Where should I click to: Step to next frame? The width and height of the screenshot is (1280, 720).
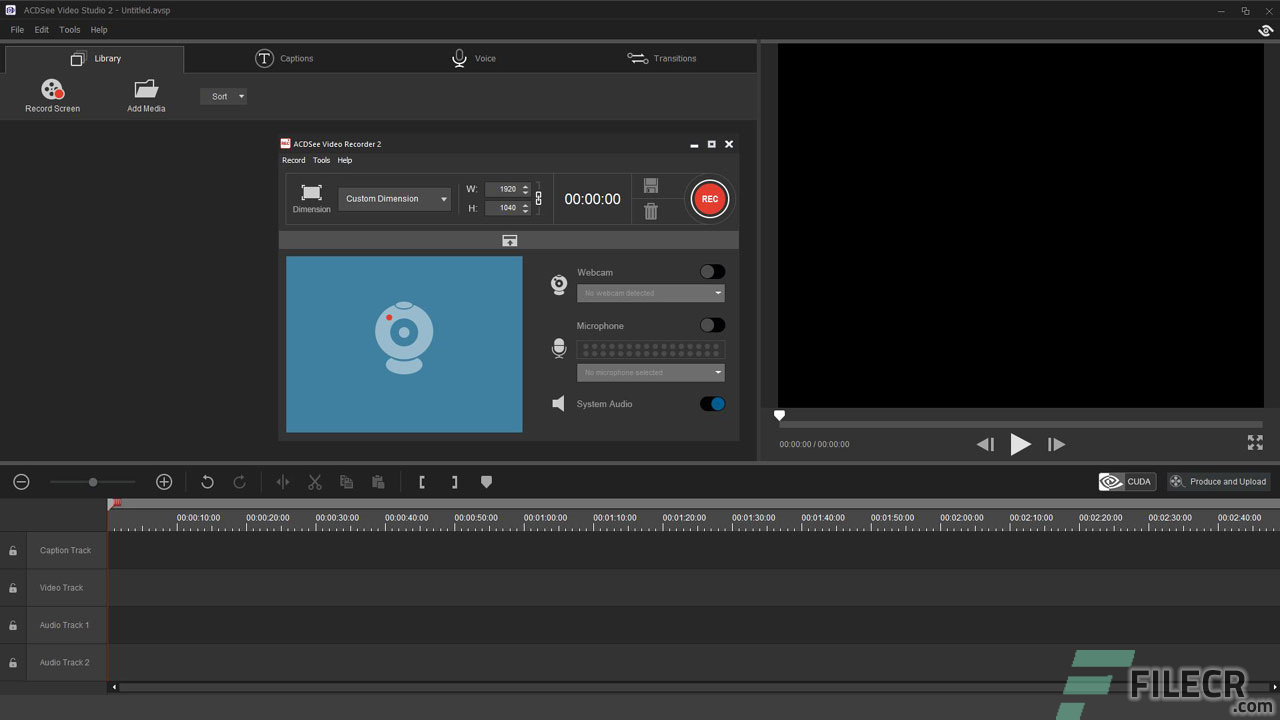[1056, 444]
